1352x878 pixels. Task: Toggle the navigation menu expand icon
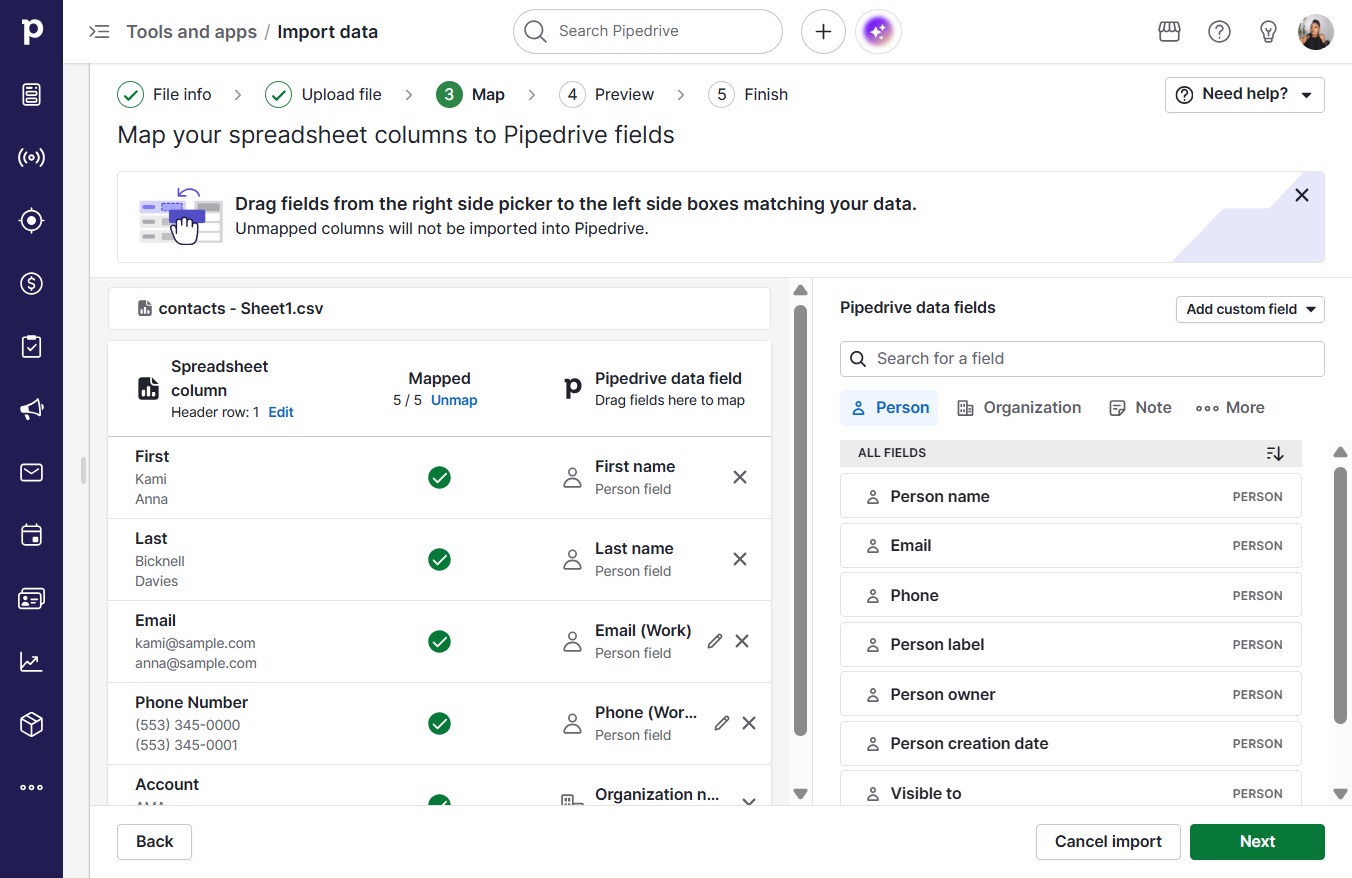99,31
